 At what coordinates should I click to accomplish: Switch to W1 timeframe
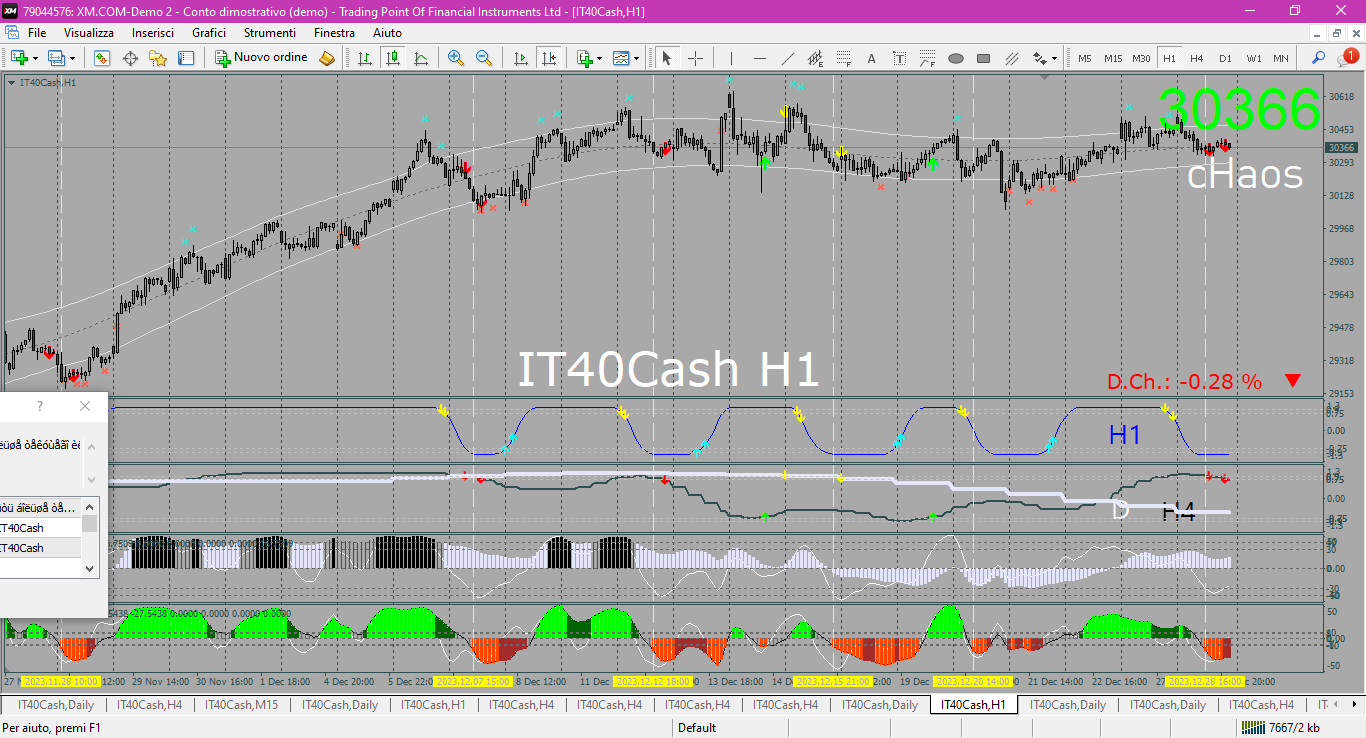pos(1253,58)
